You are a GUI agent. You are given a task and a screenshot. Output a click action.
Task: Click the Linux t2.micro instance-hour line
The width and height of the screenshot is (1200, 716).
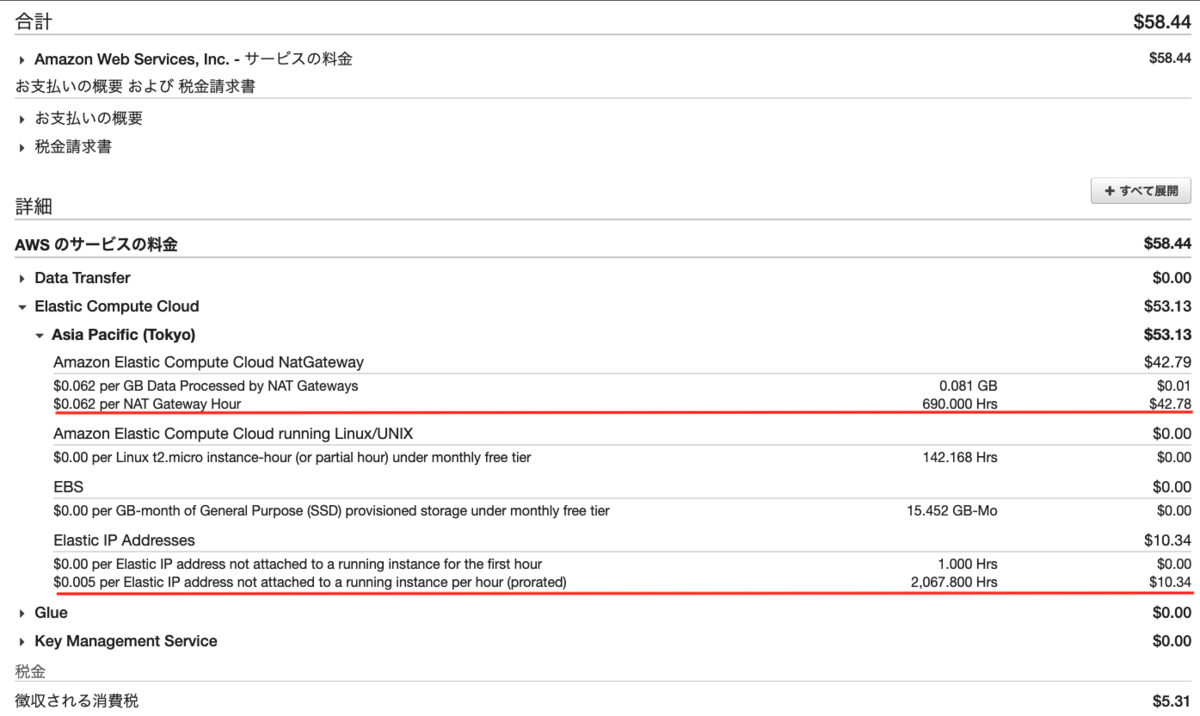(x=292, y=458)
